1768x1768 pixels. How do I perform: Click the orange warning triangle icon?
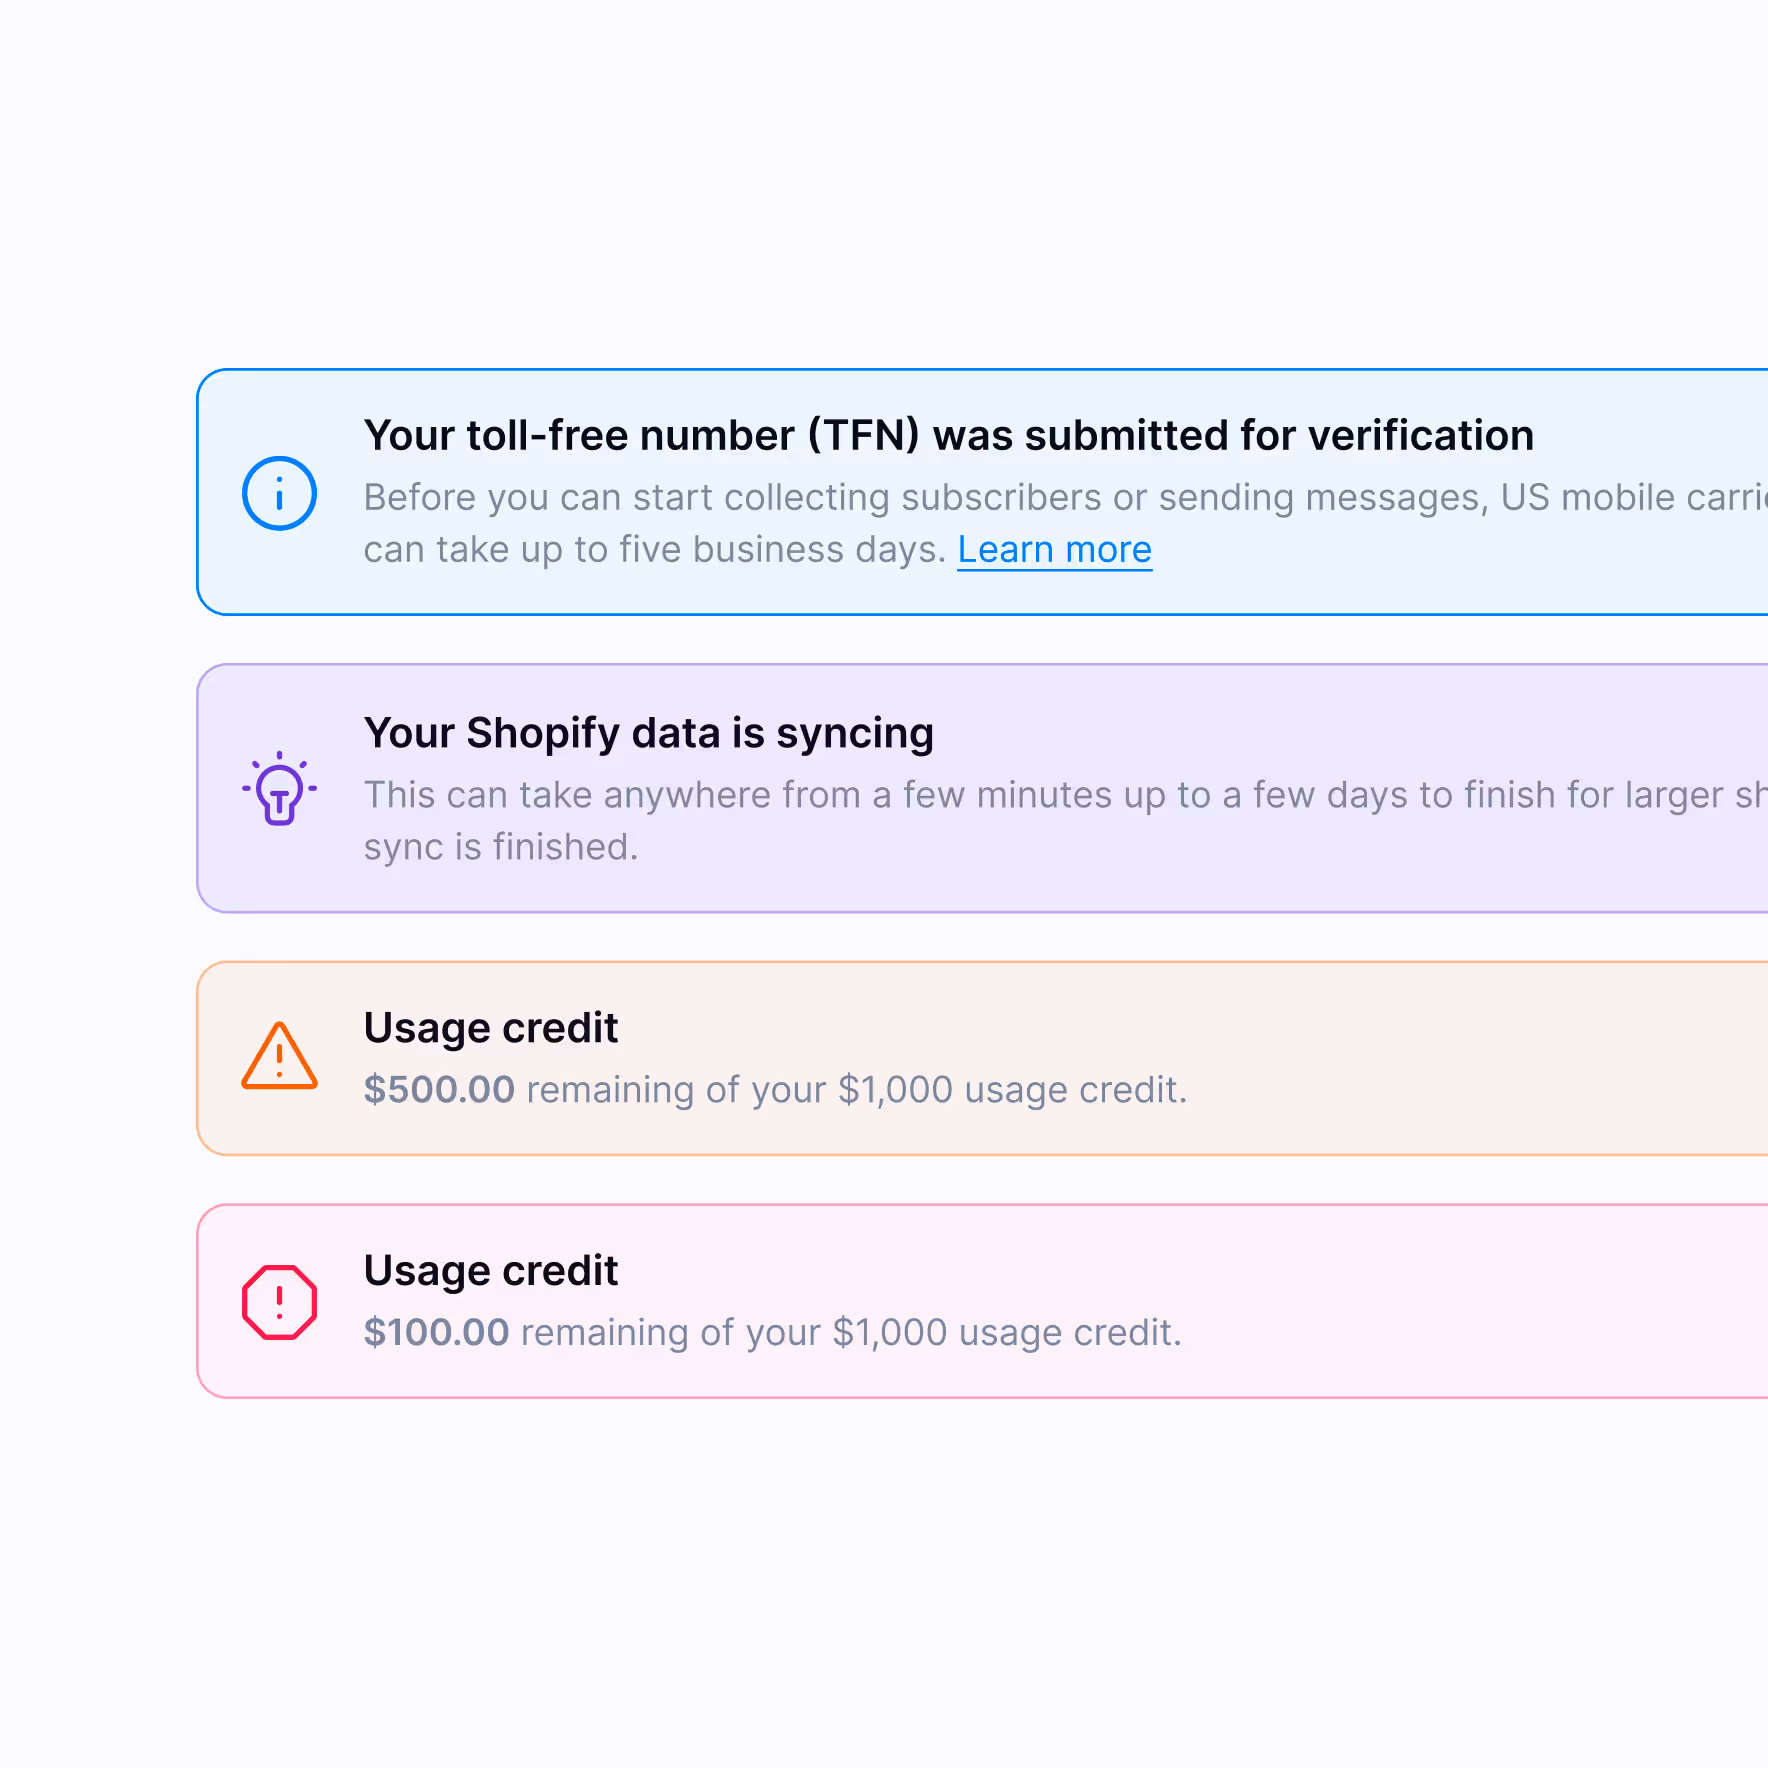[x=280, y=1056]
